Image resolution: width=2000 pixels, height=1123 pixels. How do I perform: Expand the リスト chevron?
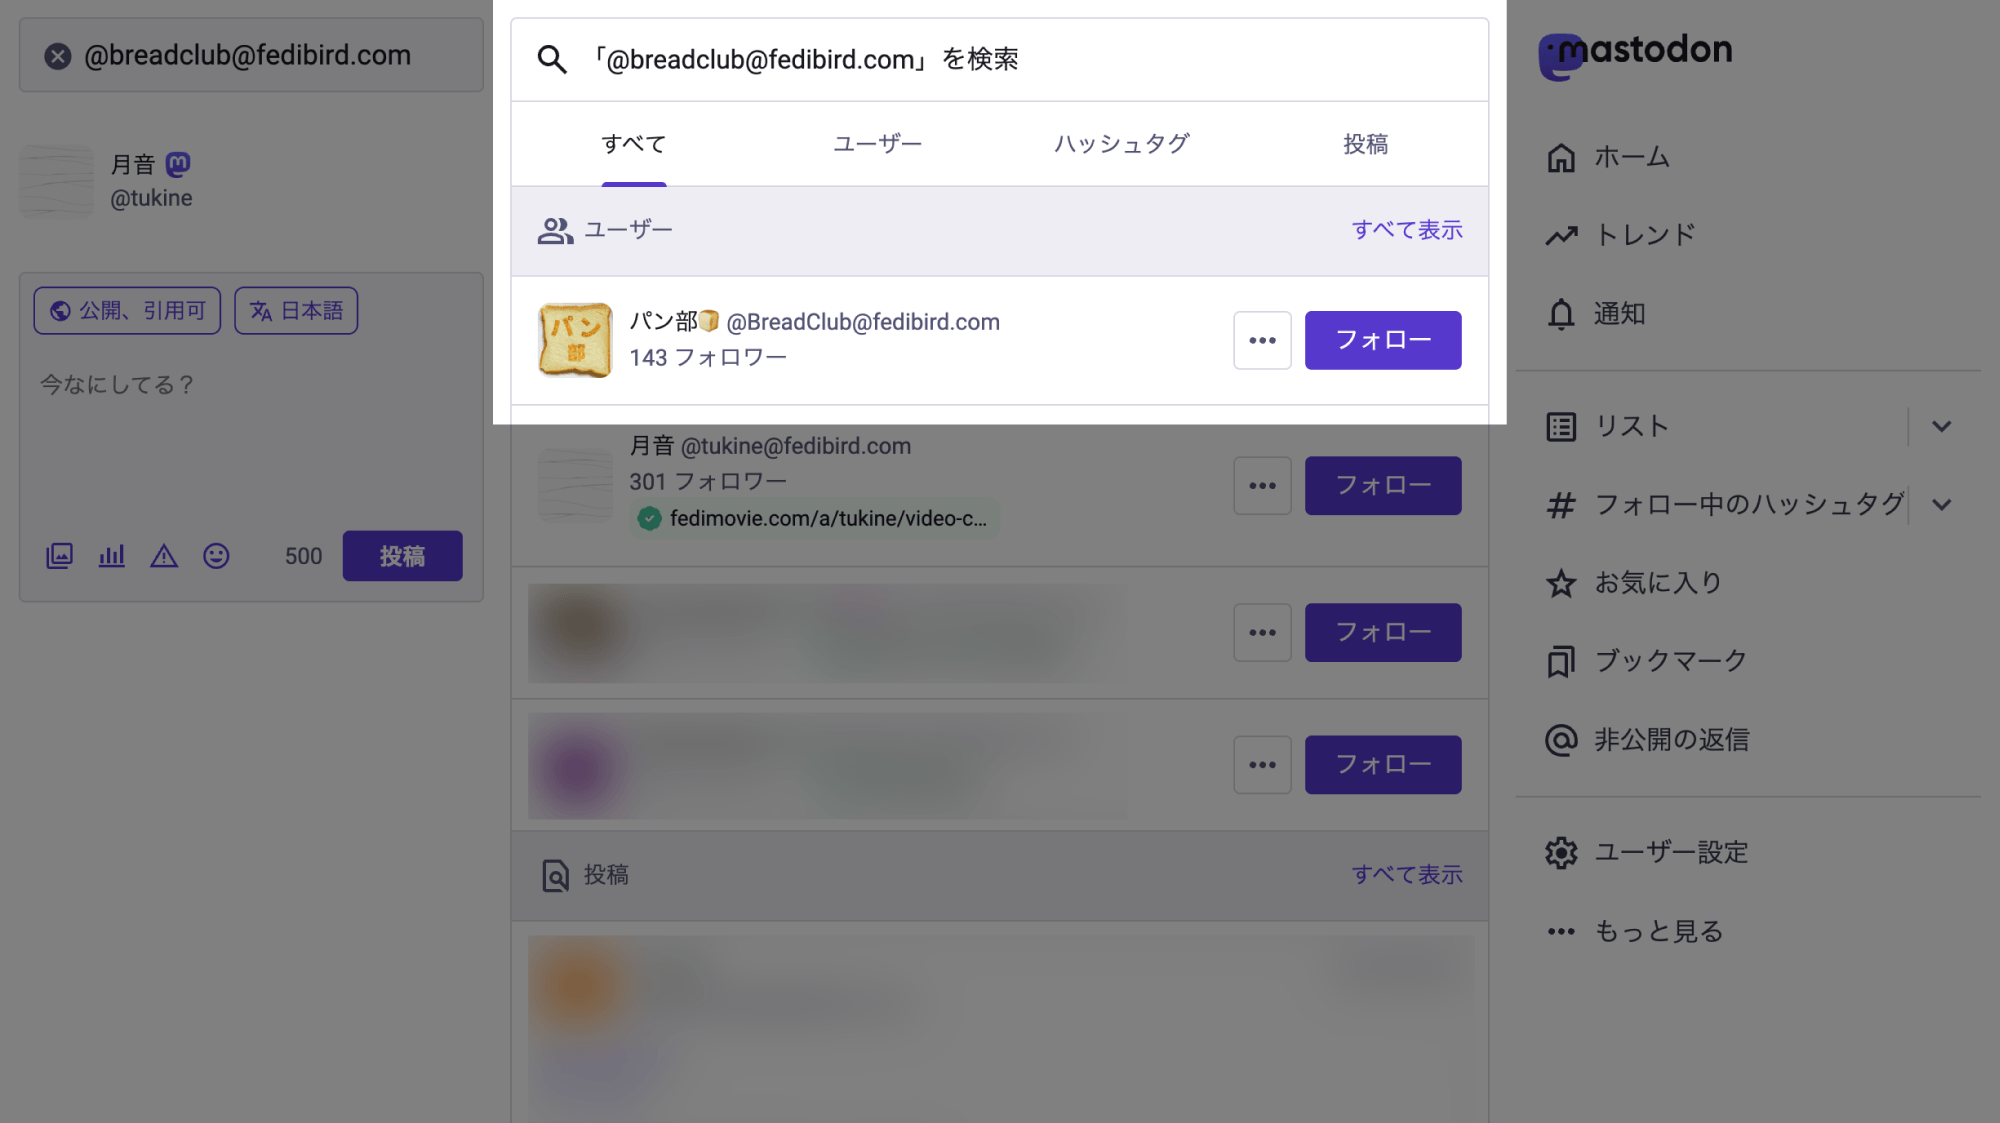(1941, 426)
